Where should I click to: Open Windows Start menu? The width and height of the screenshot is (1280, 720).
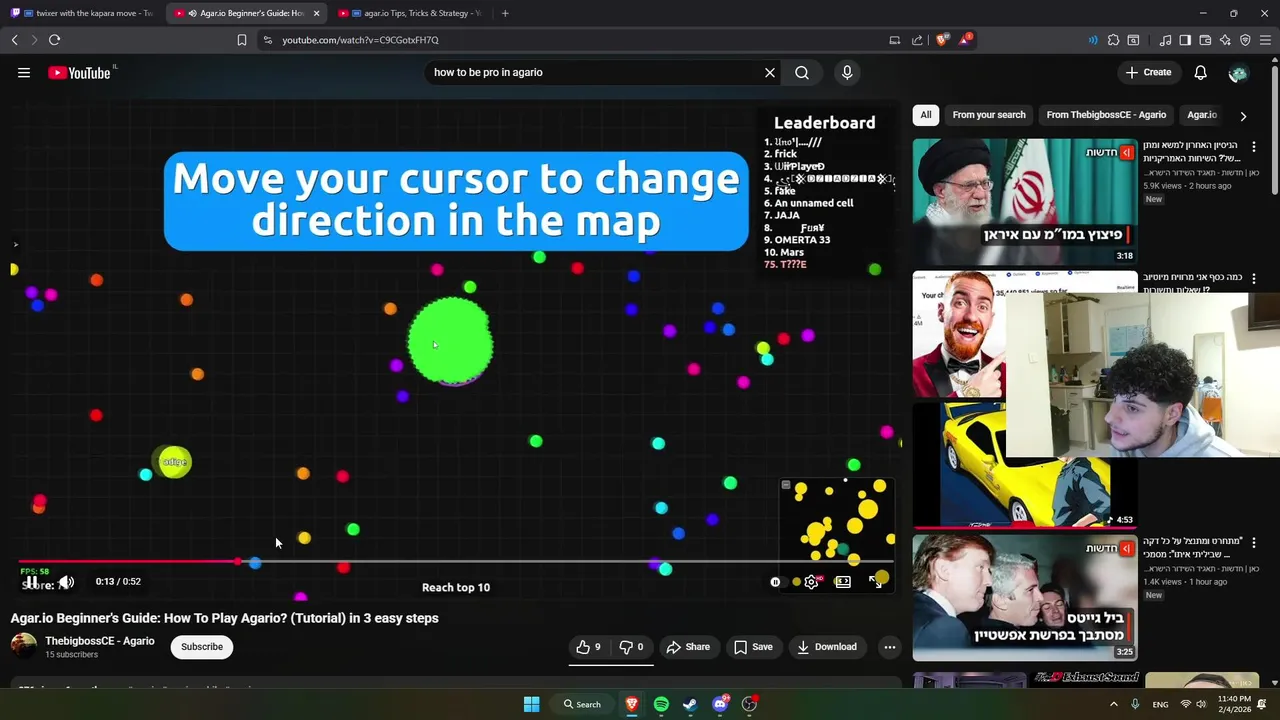(x=531, y=704)
